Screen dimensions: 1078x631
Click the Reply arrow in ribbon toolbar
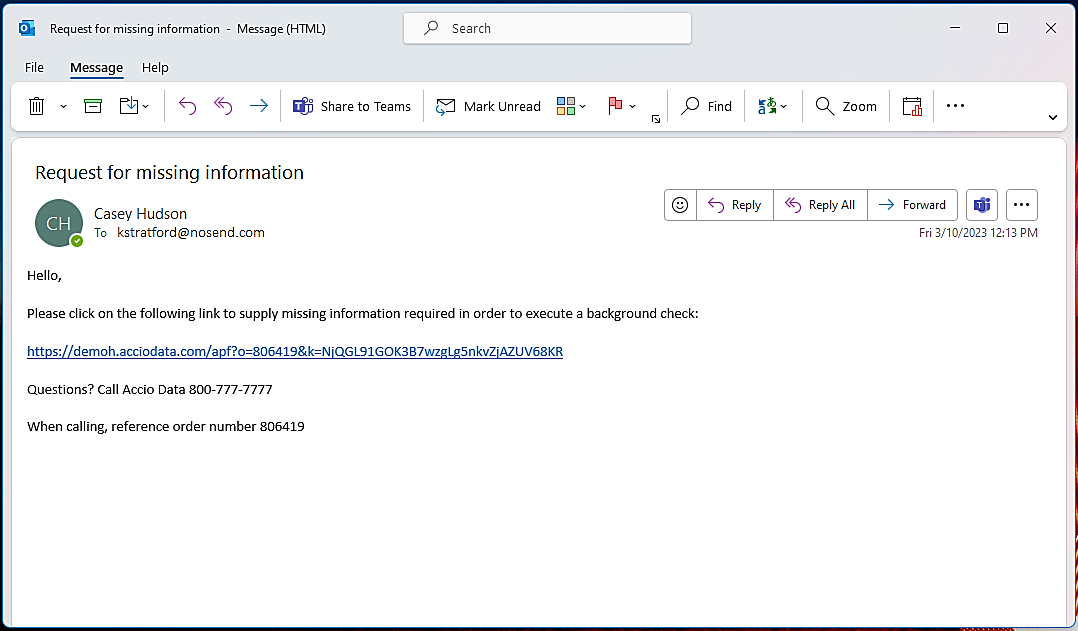tap(188, 106)
